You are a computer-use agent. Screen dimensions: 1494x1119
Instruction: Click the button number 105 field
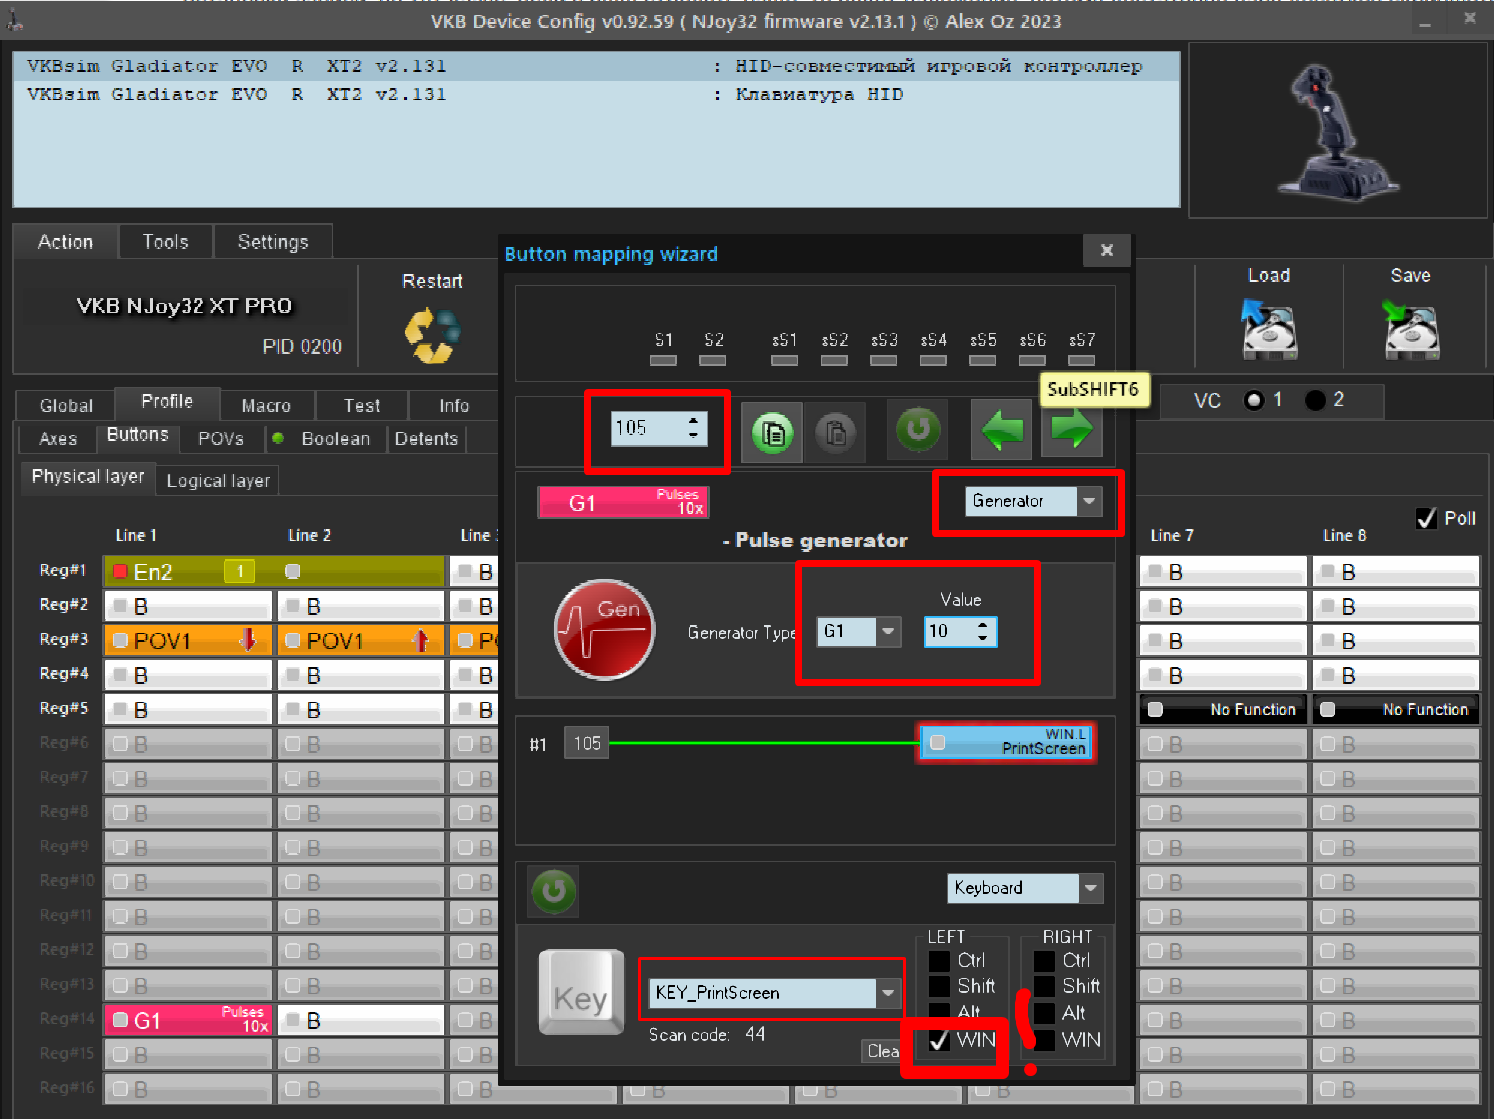click(648, 428)
